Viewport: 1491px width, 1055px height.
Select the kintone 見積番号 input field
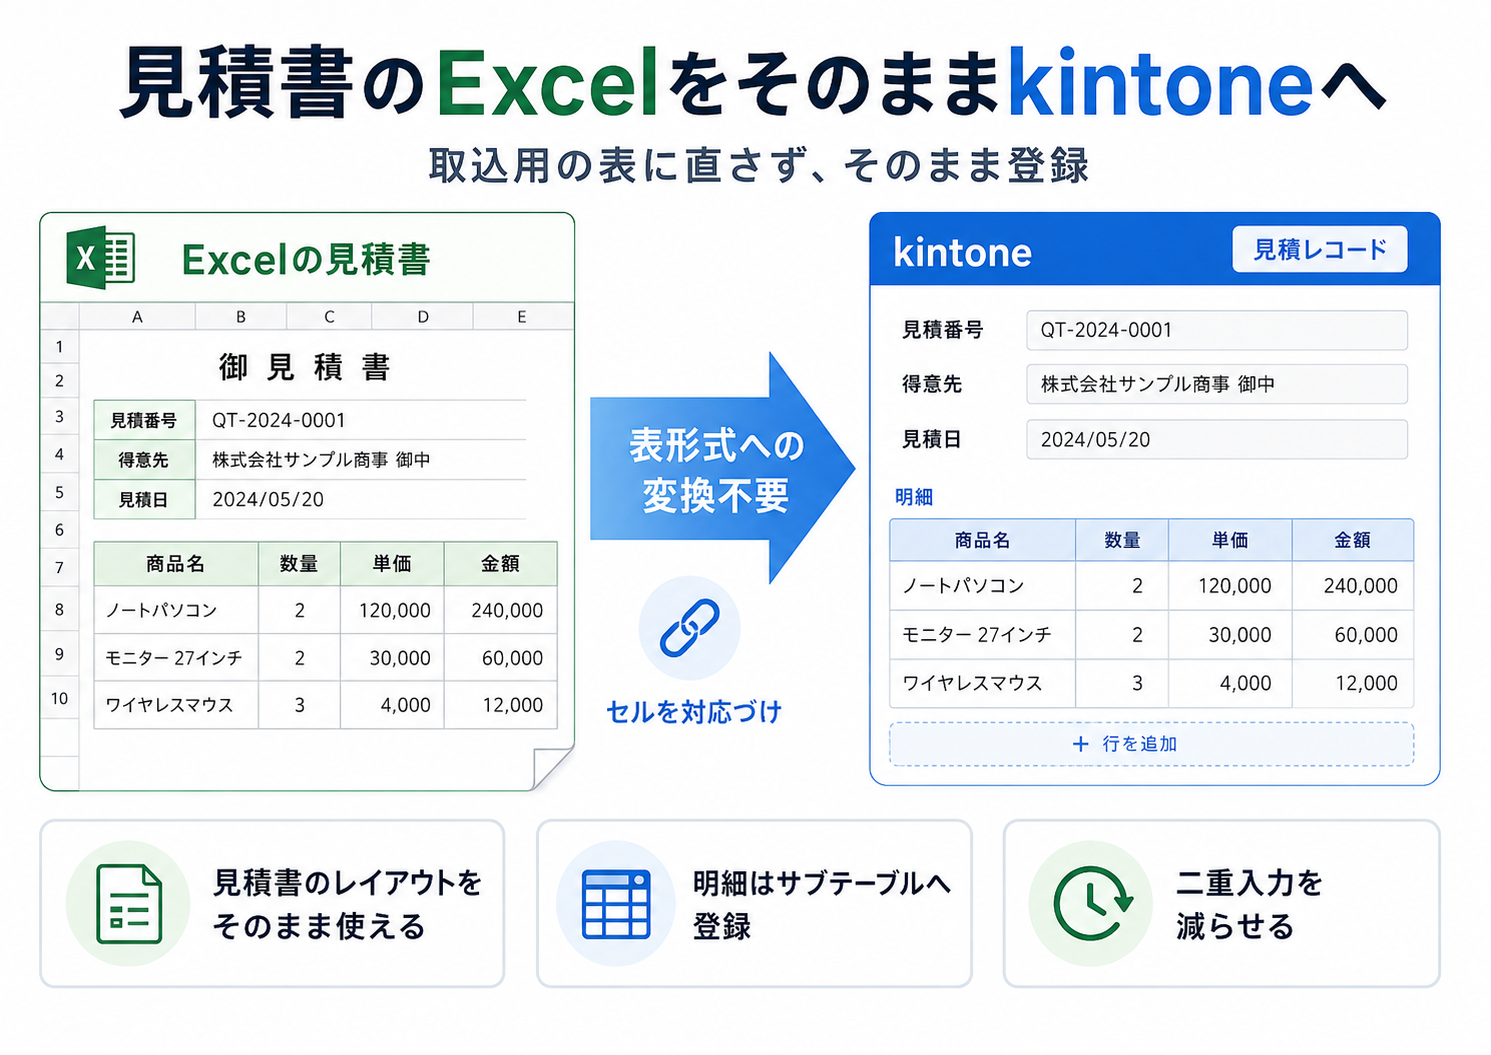(x=1217, y=330)
